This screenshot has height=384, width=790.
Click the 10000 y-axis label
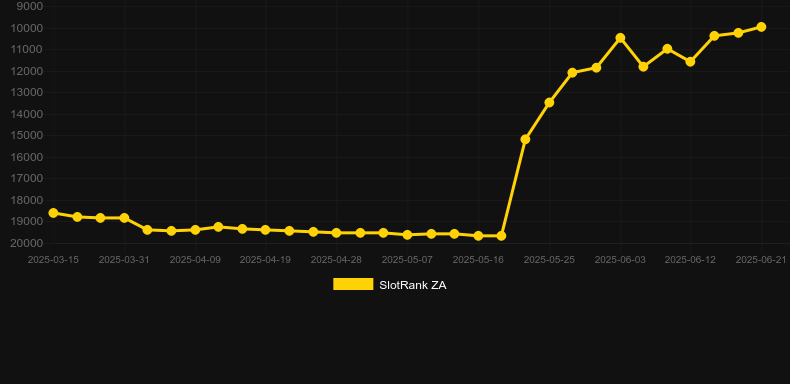(27, 28)
